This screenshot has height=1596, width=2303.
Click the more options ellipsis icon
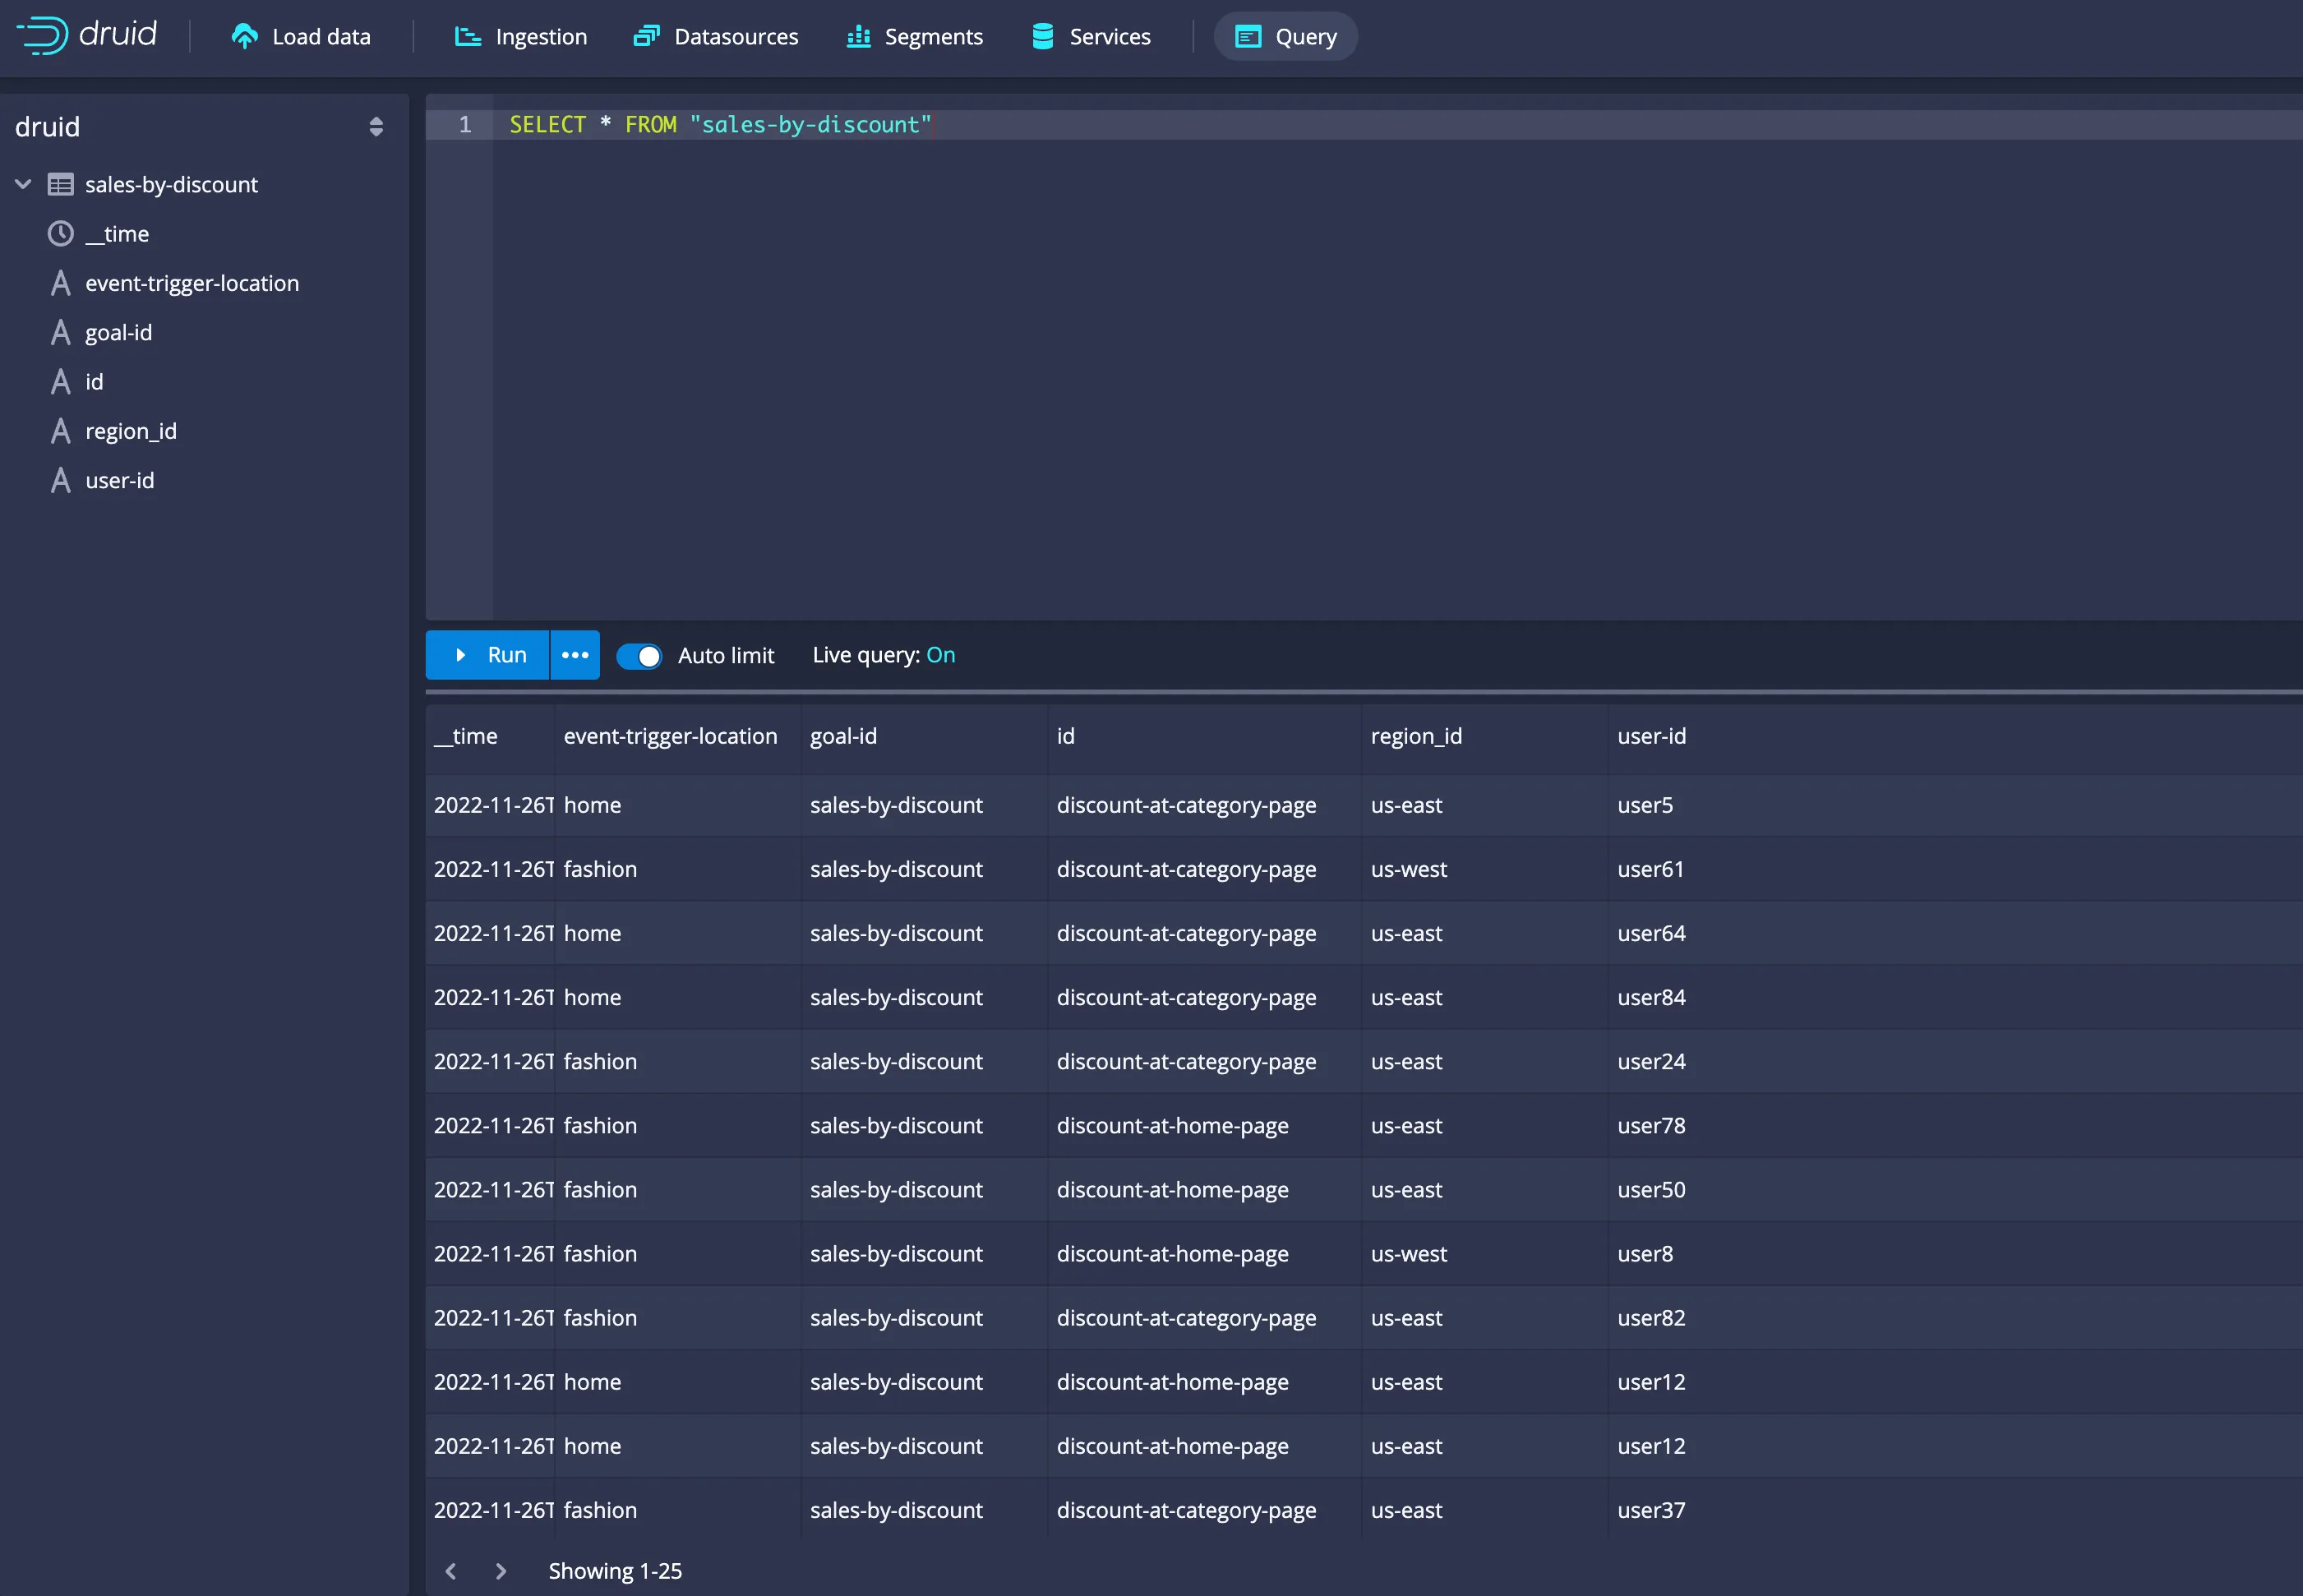(x=574, y=654)
